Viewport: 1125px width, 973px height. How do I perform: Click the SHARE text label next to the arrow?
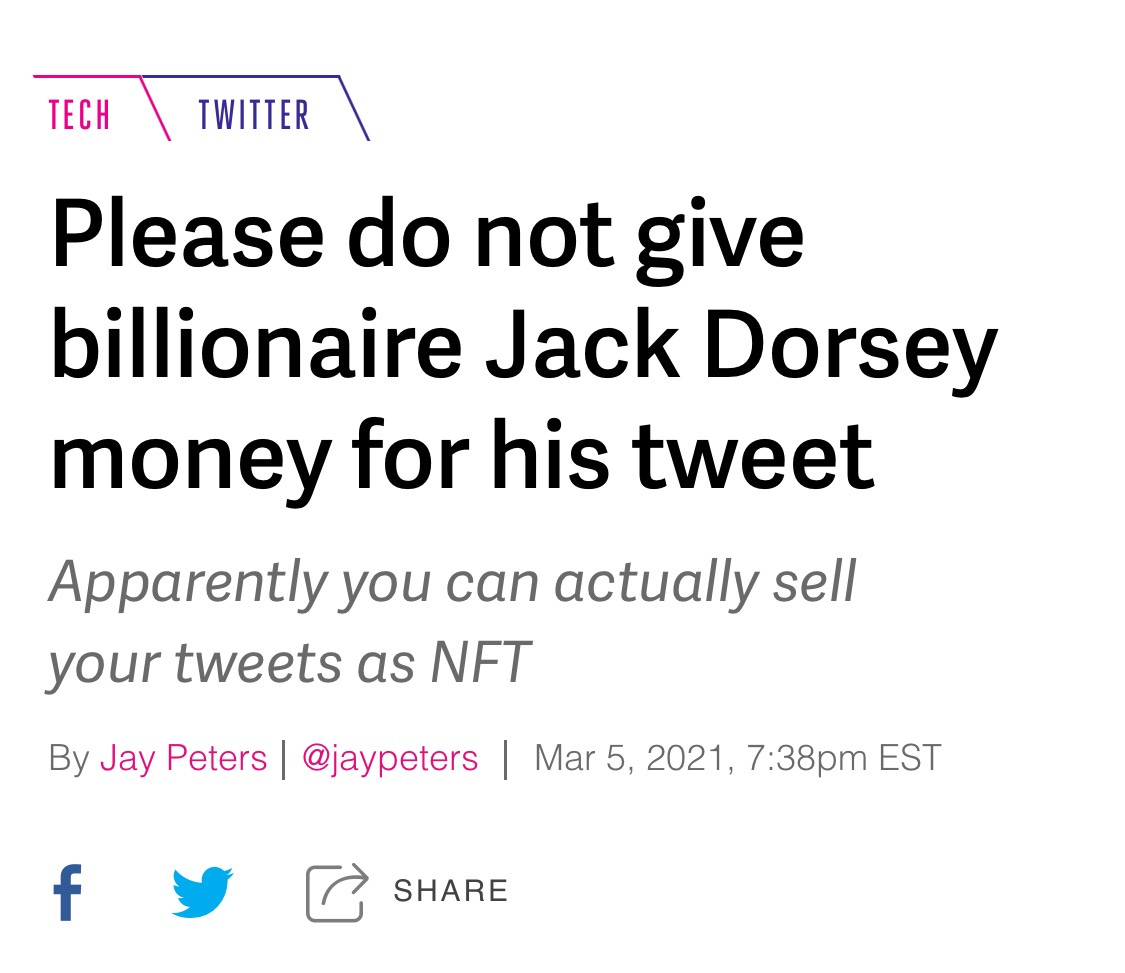(450, 889)
